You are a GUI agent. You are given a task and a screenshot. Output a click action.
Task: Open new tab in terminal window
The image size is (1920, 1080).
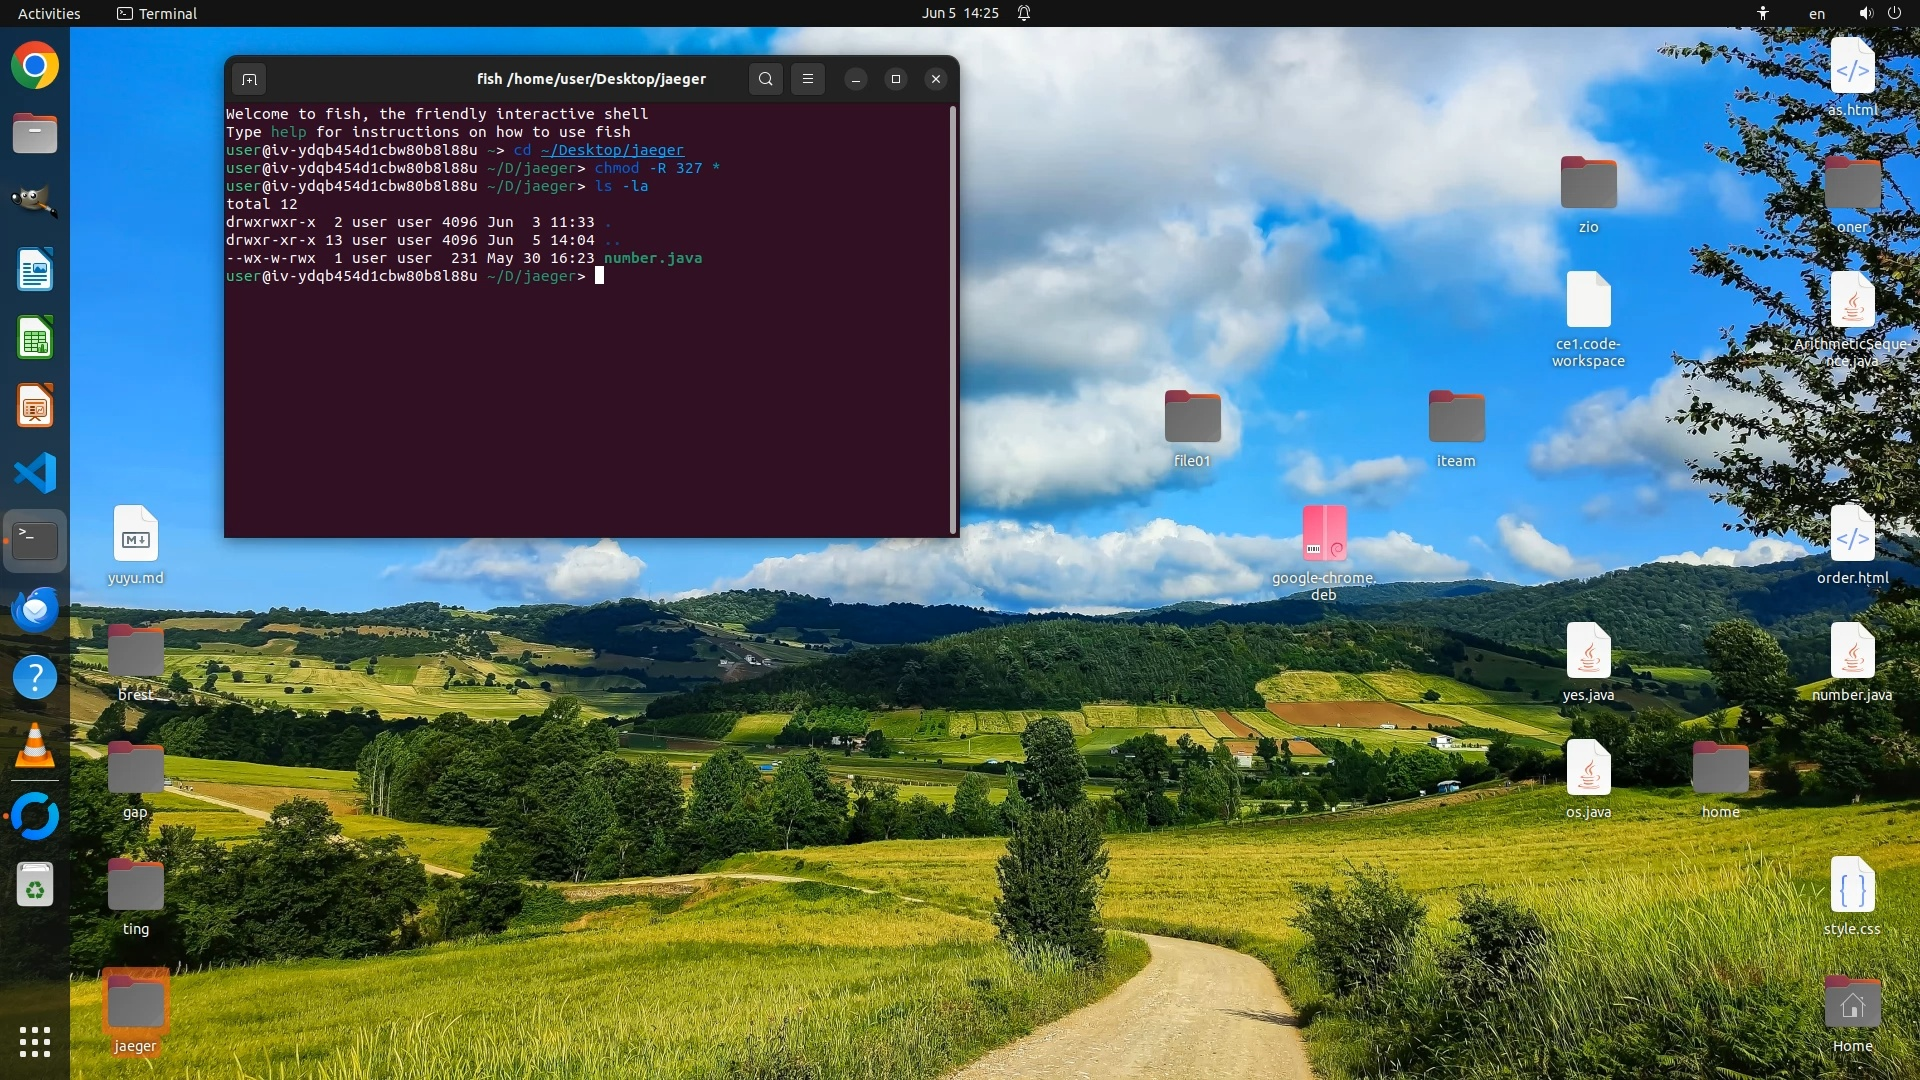(249, 79)
